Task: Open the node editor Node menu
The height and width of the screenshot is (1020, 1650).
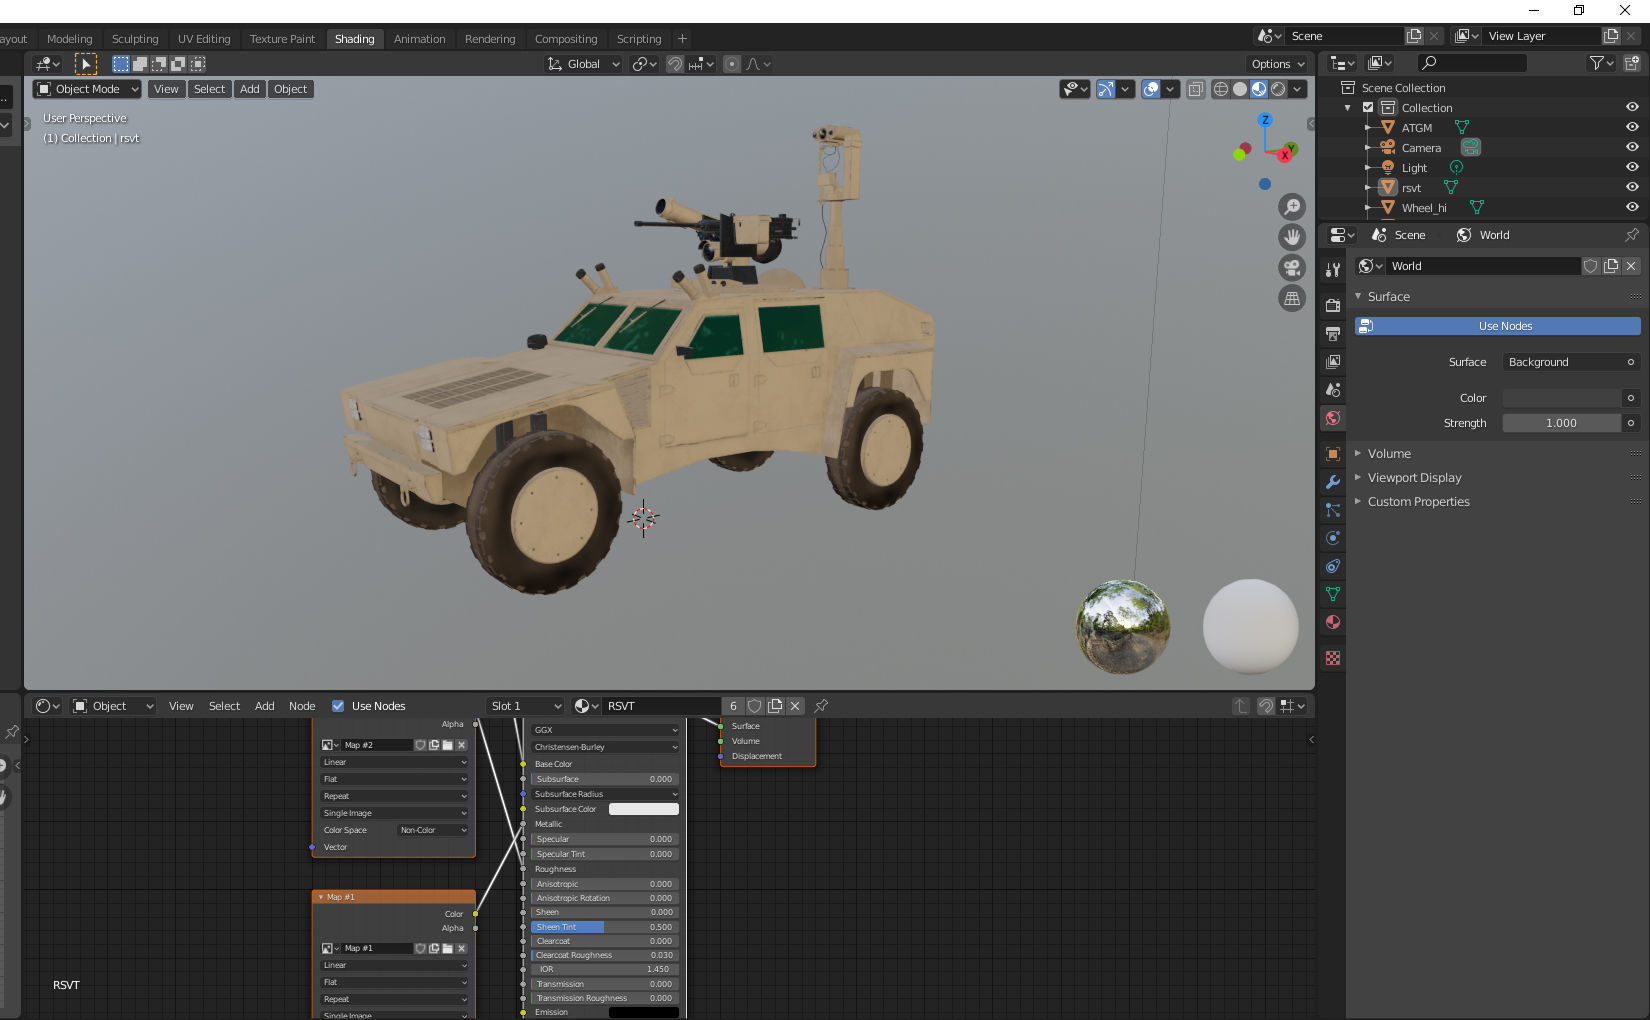Action: tap(302, 706)
